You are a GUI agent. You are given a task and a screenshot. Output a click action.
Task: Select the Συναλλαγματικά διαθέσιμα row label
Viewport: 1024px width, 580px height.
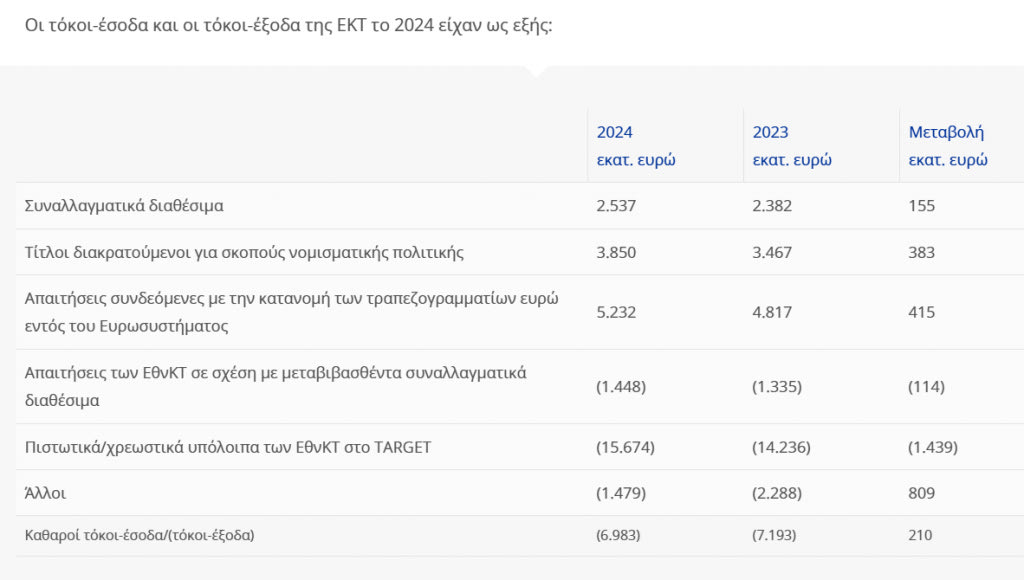click(x=124, y=206)
